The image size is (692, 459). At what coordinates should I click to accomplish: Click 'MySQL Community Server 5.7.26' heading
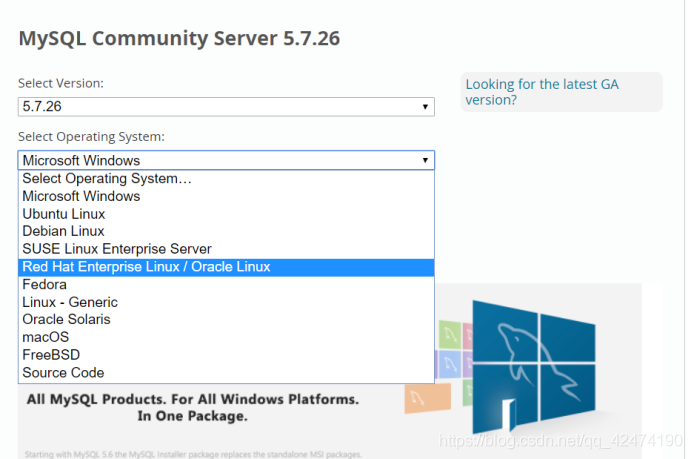(179, 38)
